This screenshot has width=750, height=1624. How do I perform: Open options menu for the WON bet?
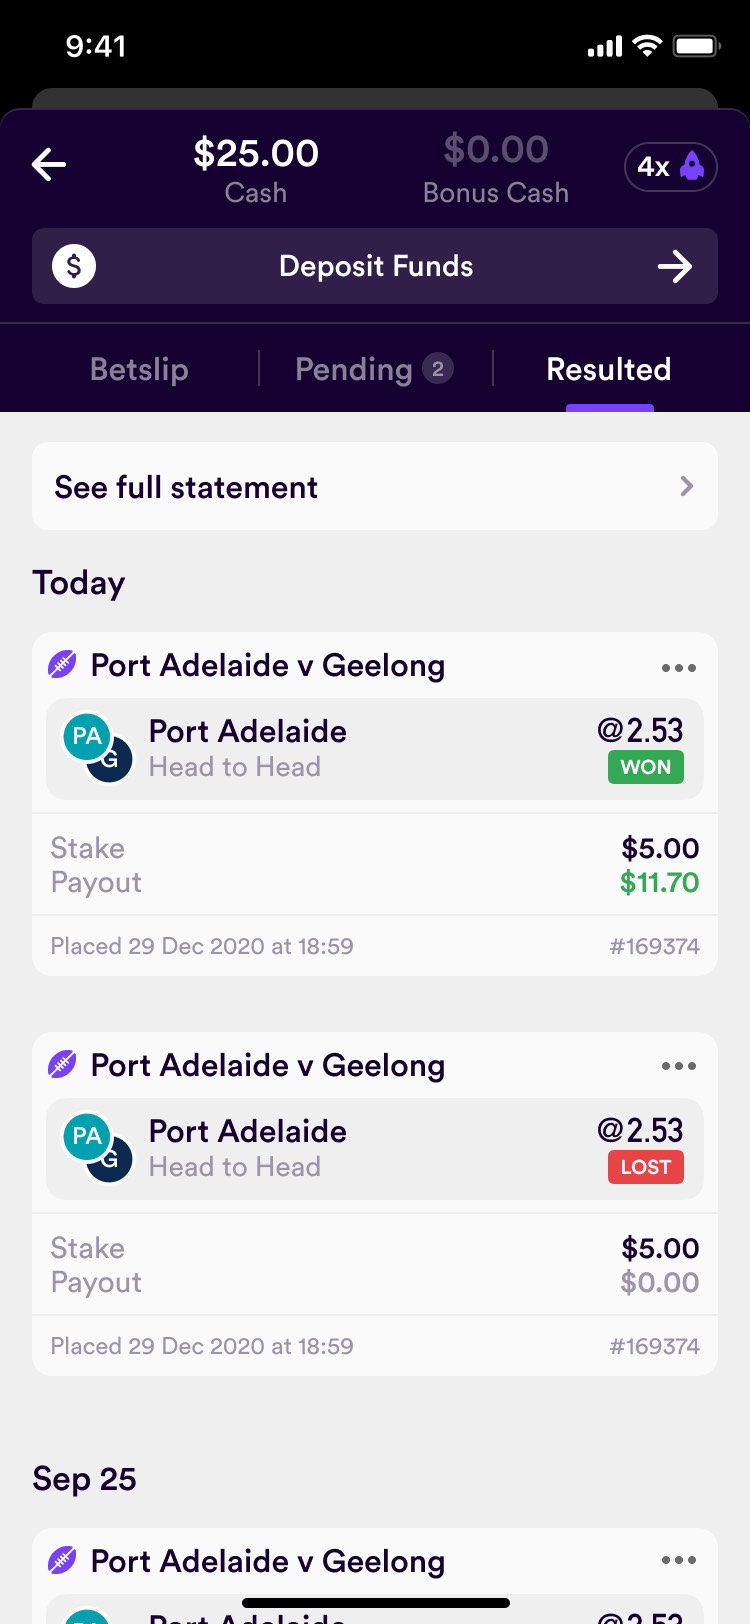click(x=679, y=668)
